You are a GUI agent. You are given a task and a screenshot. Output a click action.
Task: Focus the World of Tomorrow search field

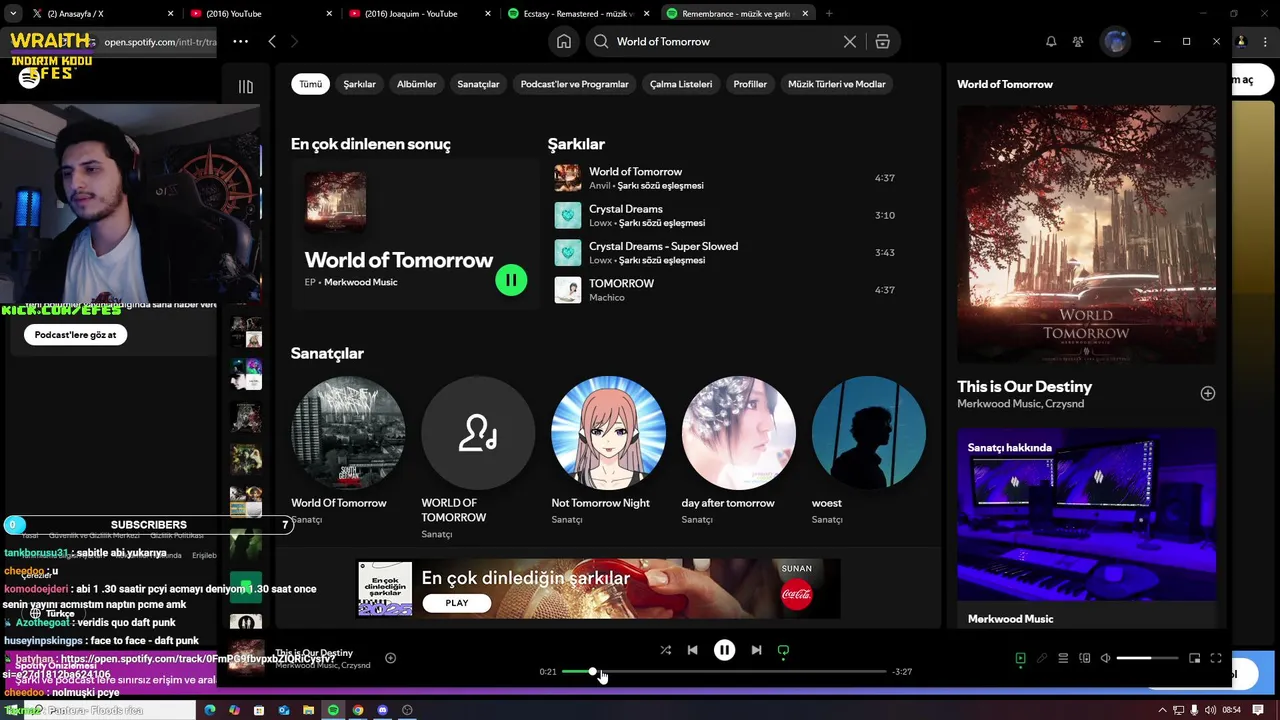point(726,41)
